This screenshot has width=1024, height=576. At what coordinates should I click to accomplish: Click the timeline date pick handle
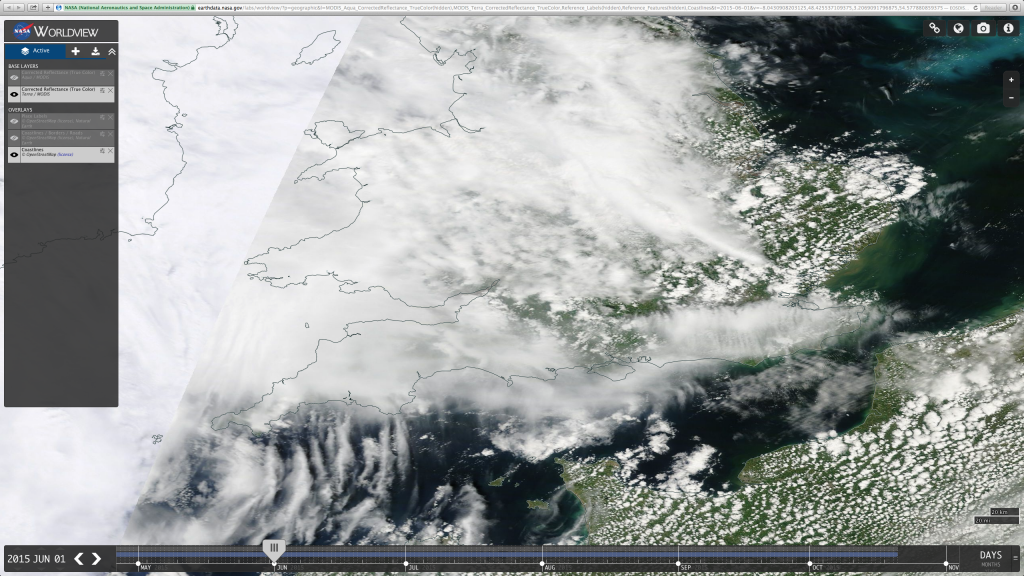point(274,549)
